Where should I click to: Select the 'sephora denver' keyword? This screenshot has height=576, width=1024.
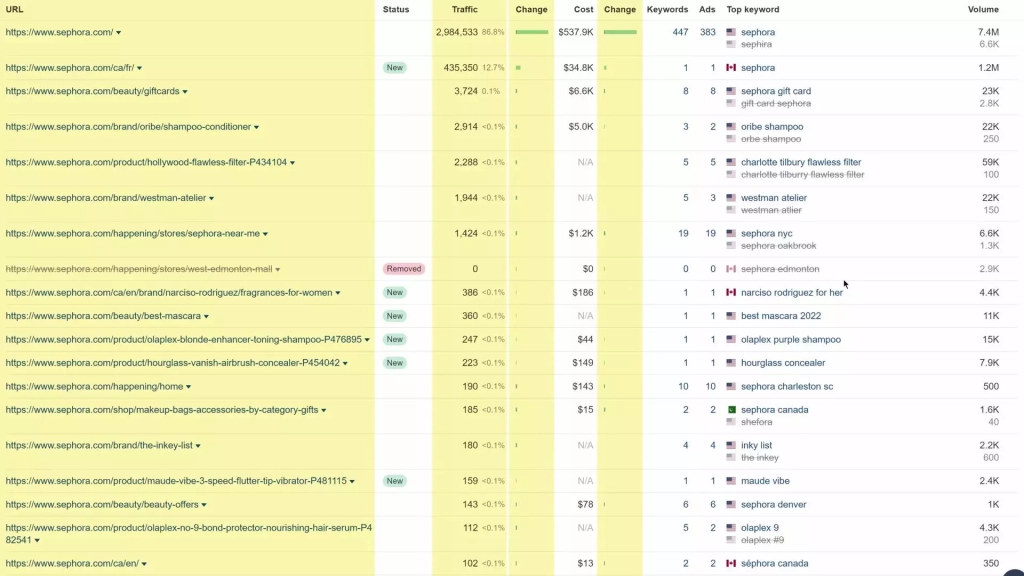[773, 504]
